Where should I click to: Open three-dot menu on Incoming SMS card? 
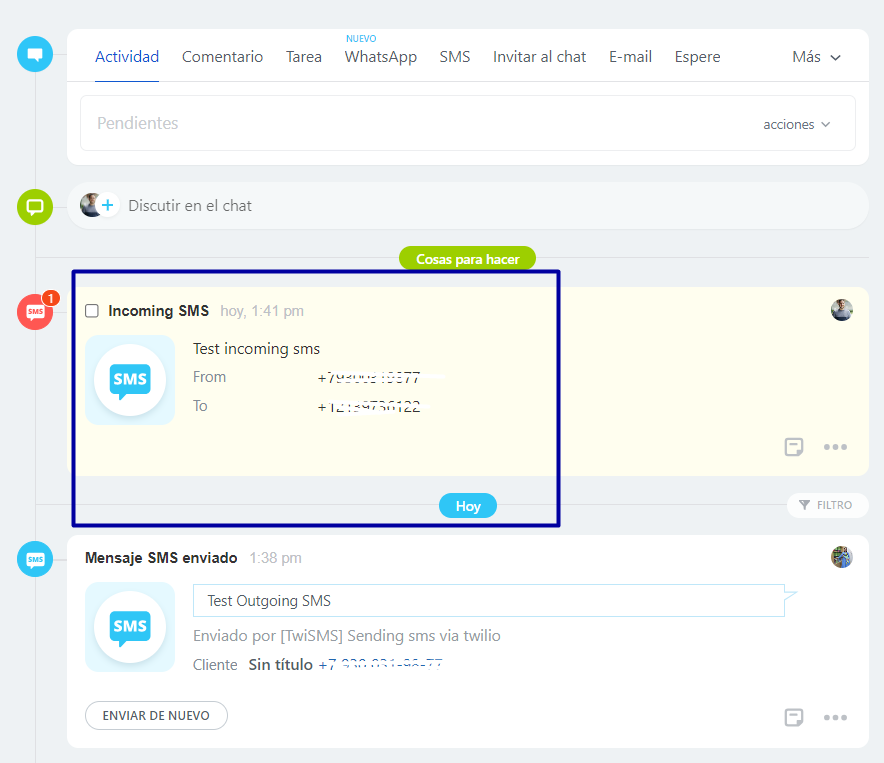click(x=835, y=447)
